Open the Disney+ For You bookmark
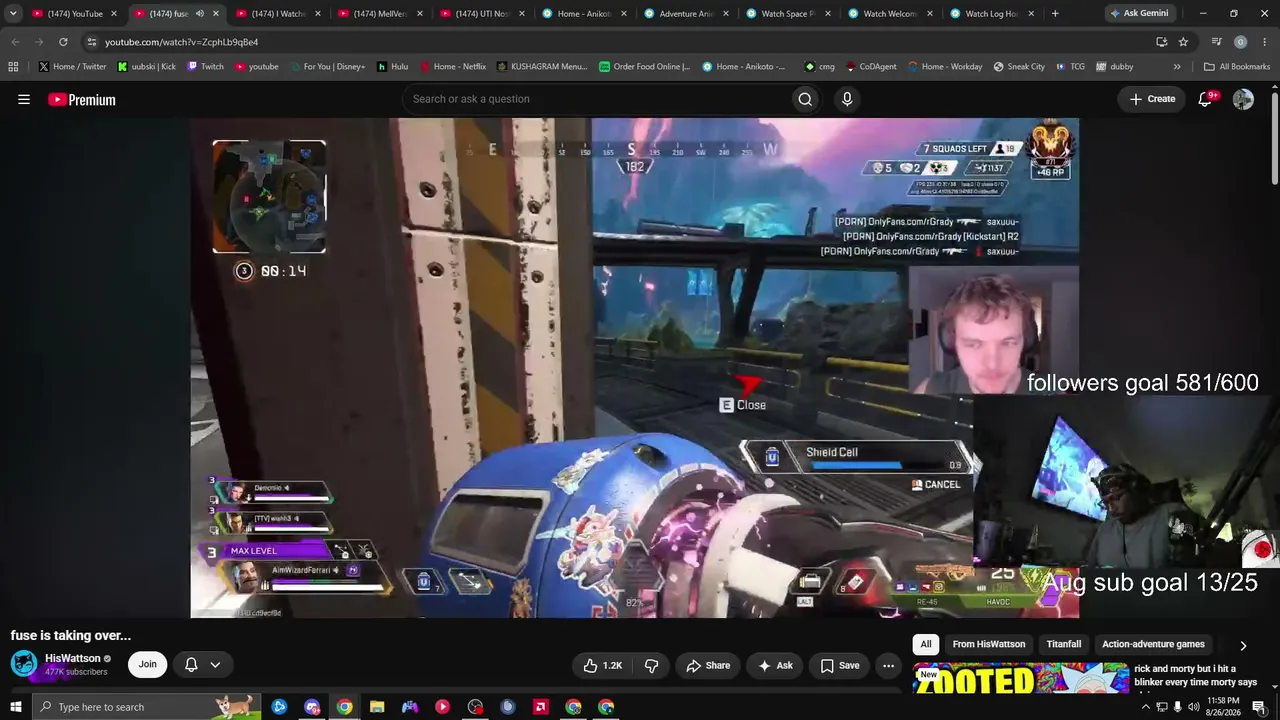Screen dimensions: 1280x720 click(327, 67)
